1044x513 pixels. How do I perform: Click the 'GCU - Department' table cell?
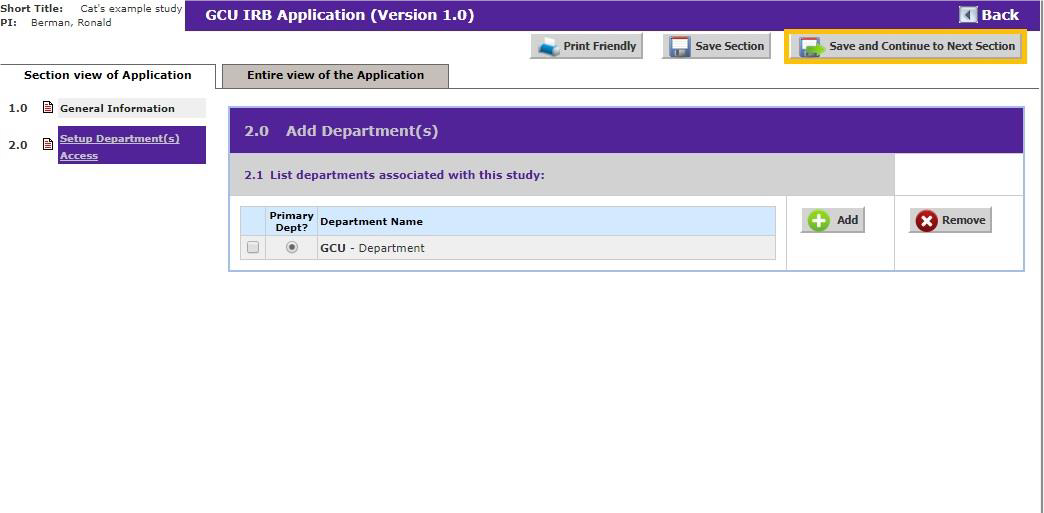pyautogui.click(x=547, y=248)
